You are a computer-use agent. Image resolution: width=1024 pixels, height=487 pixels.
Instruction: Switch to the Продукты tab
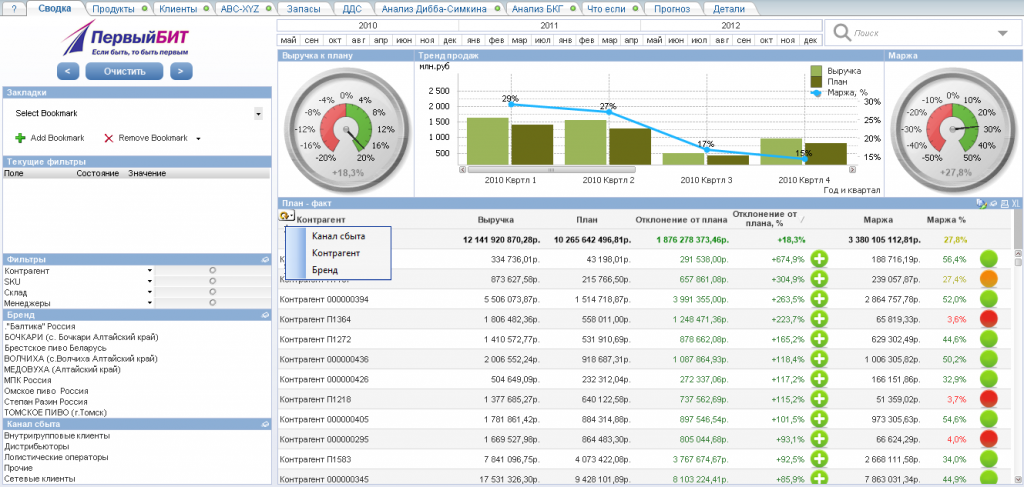coord(114,9)
